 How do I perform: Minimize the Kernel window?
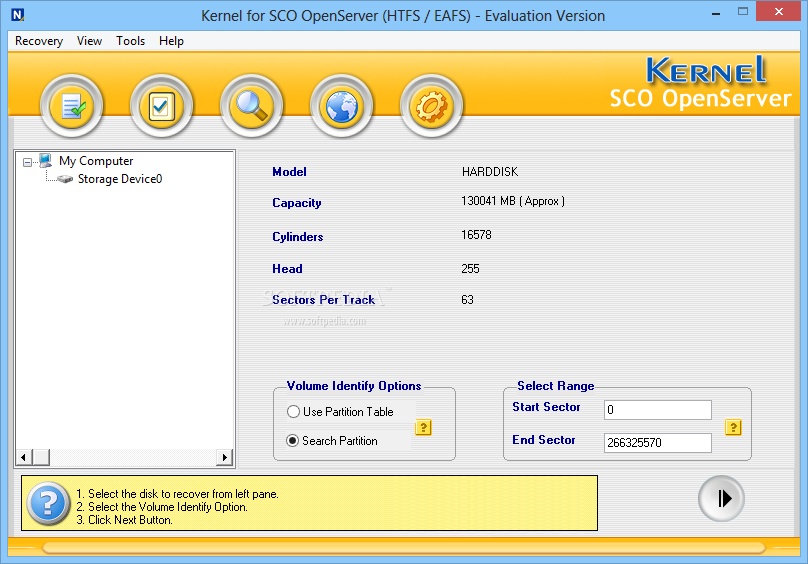pos(716,13)
